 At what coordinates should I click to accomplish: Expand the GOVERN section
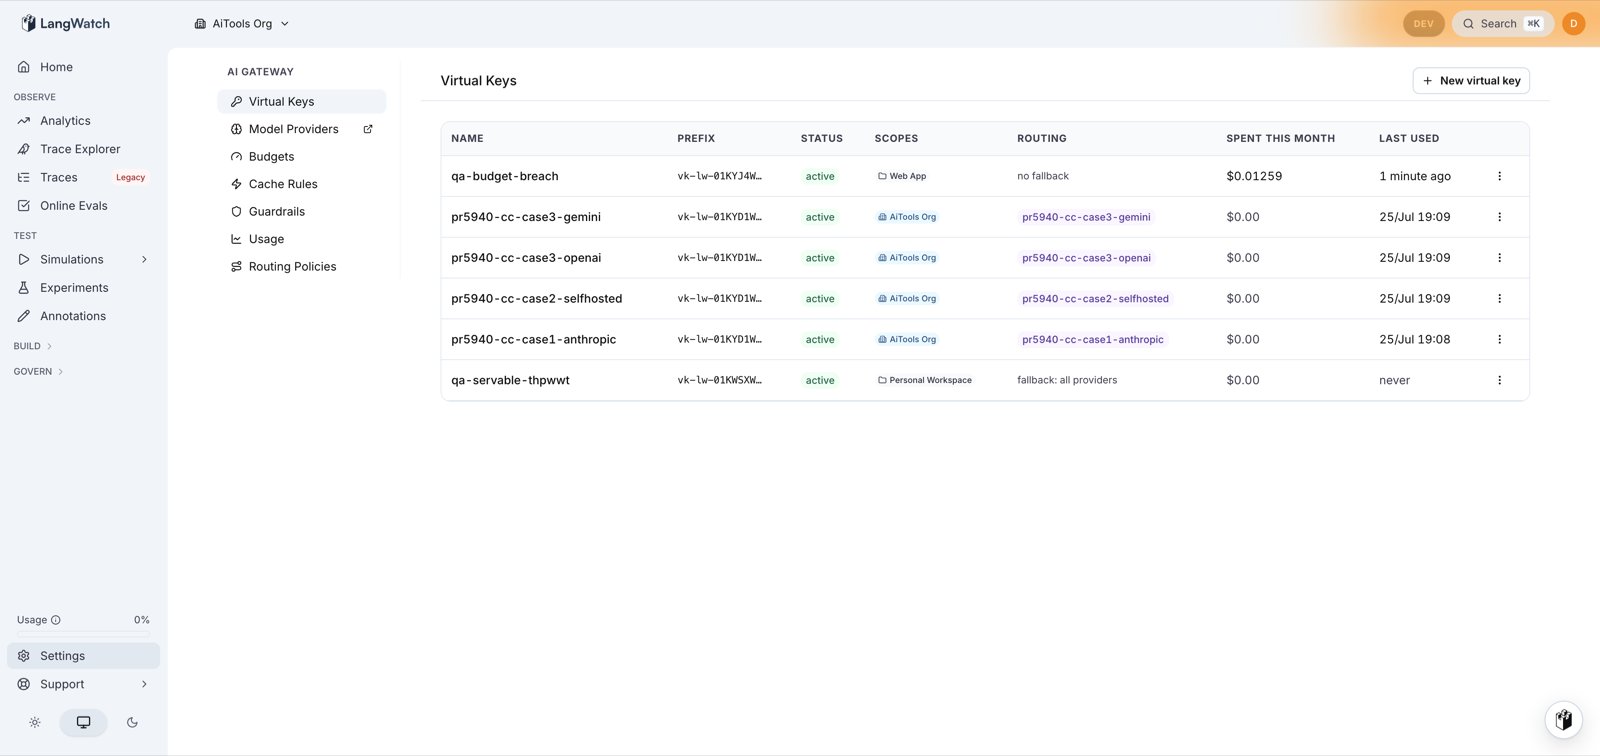tap(38, 371)
